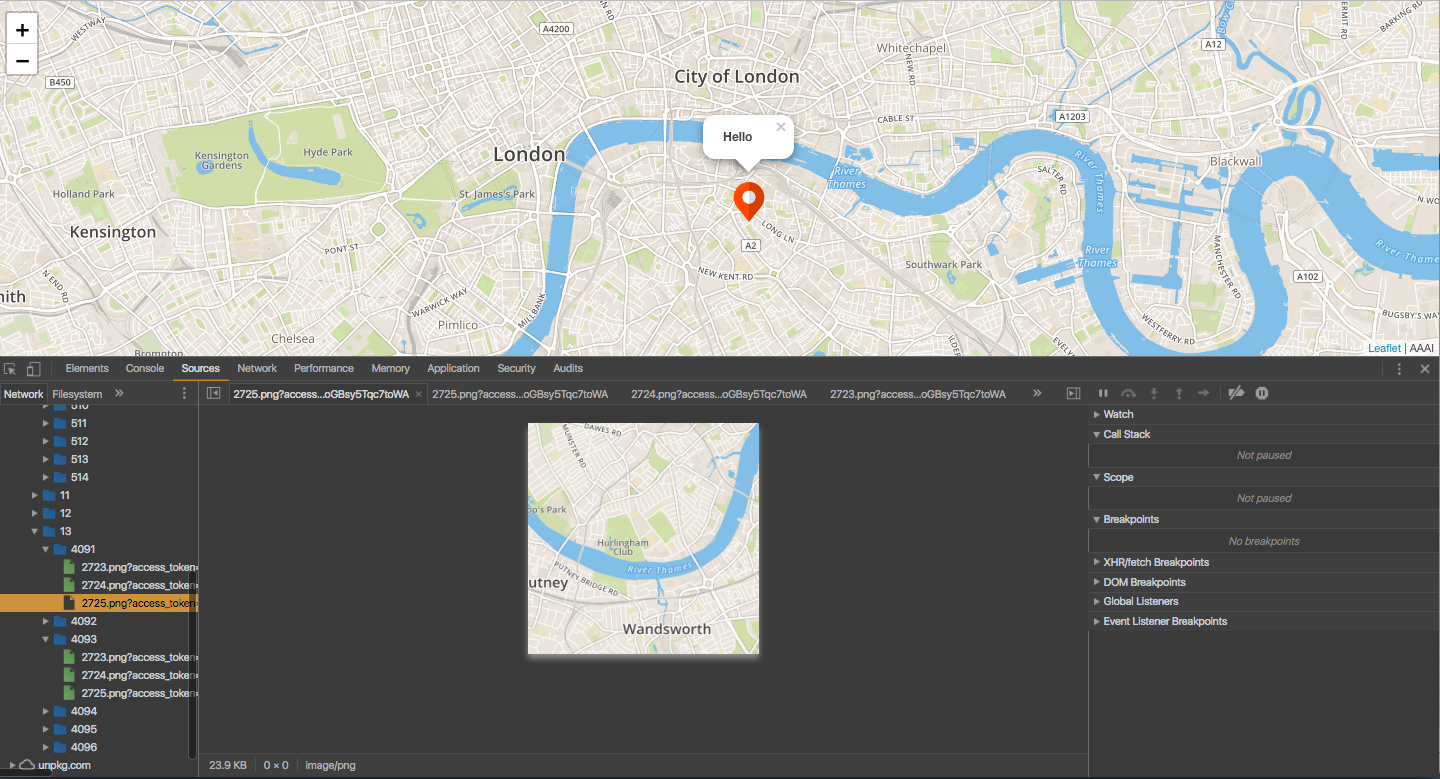The width and height of the screenshot is (1440, 779).
Task: Deactivate all breakpoints
Action: pyautogui.click(x=1236, y=392)
